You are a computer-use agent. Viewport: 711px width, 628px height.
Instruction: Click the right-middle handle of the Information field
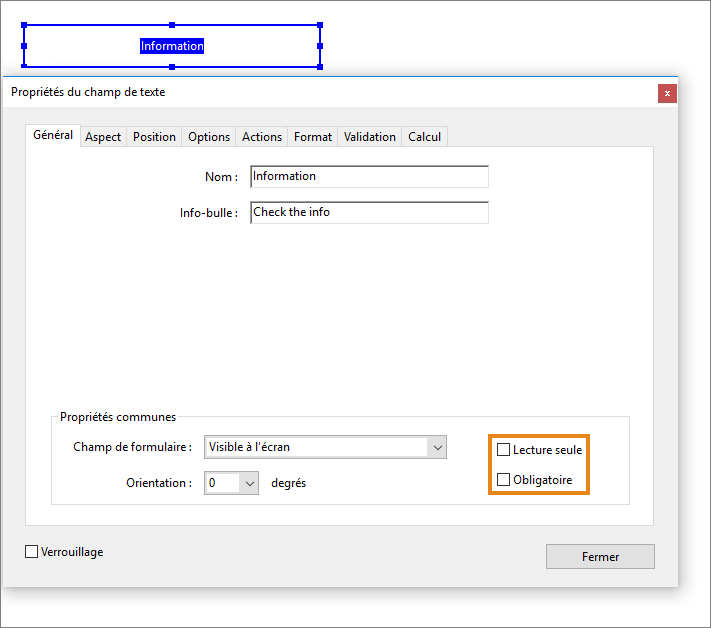320,46
